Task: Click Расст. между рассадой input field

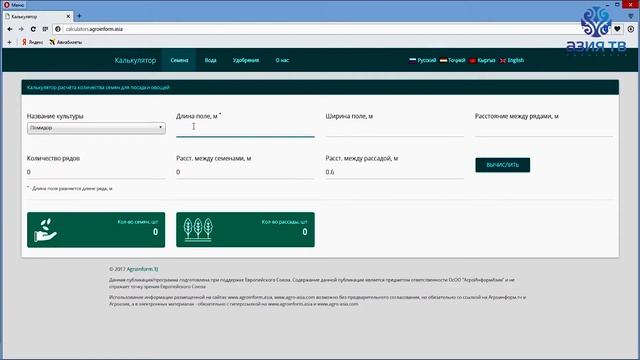Action: [394, 172]
